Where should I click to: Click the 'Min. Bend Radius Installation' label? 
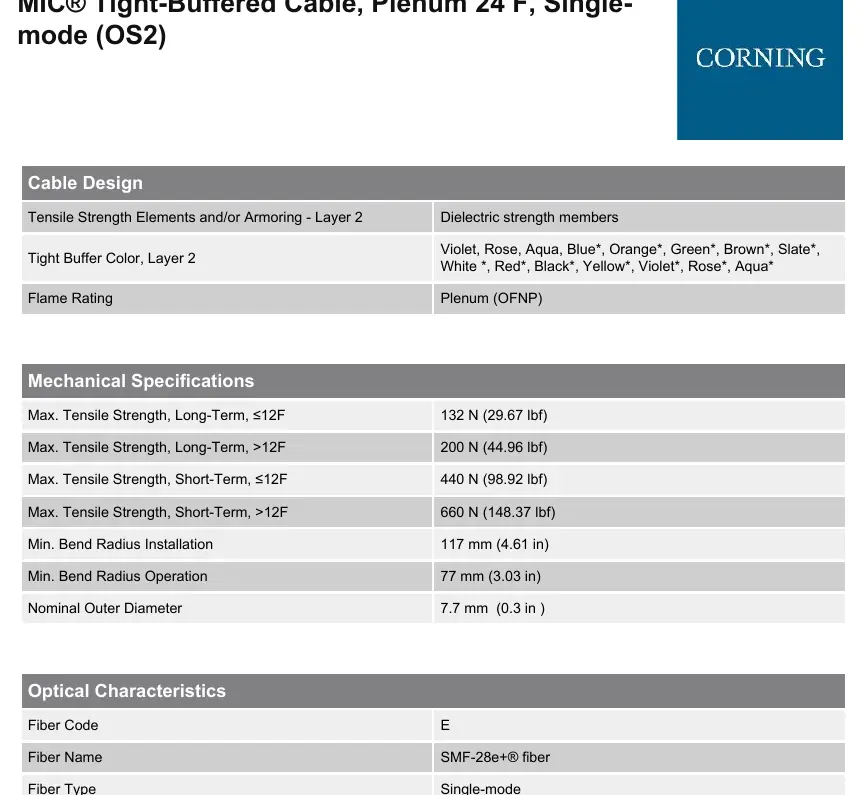click(x=121, y=544)
